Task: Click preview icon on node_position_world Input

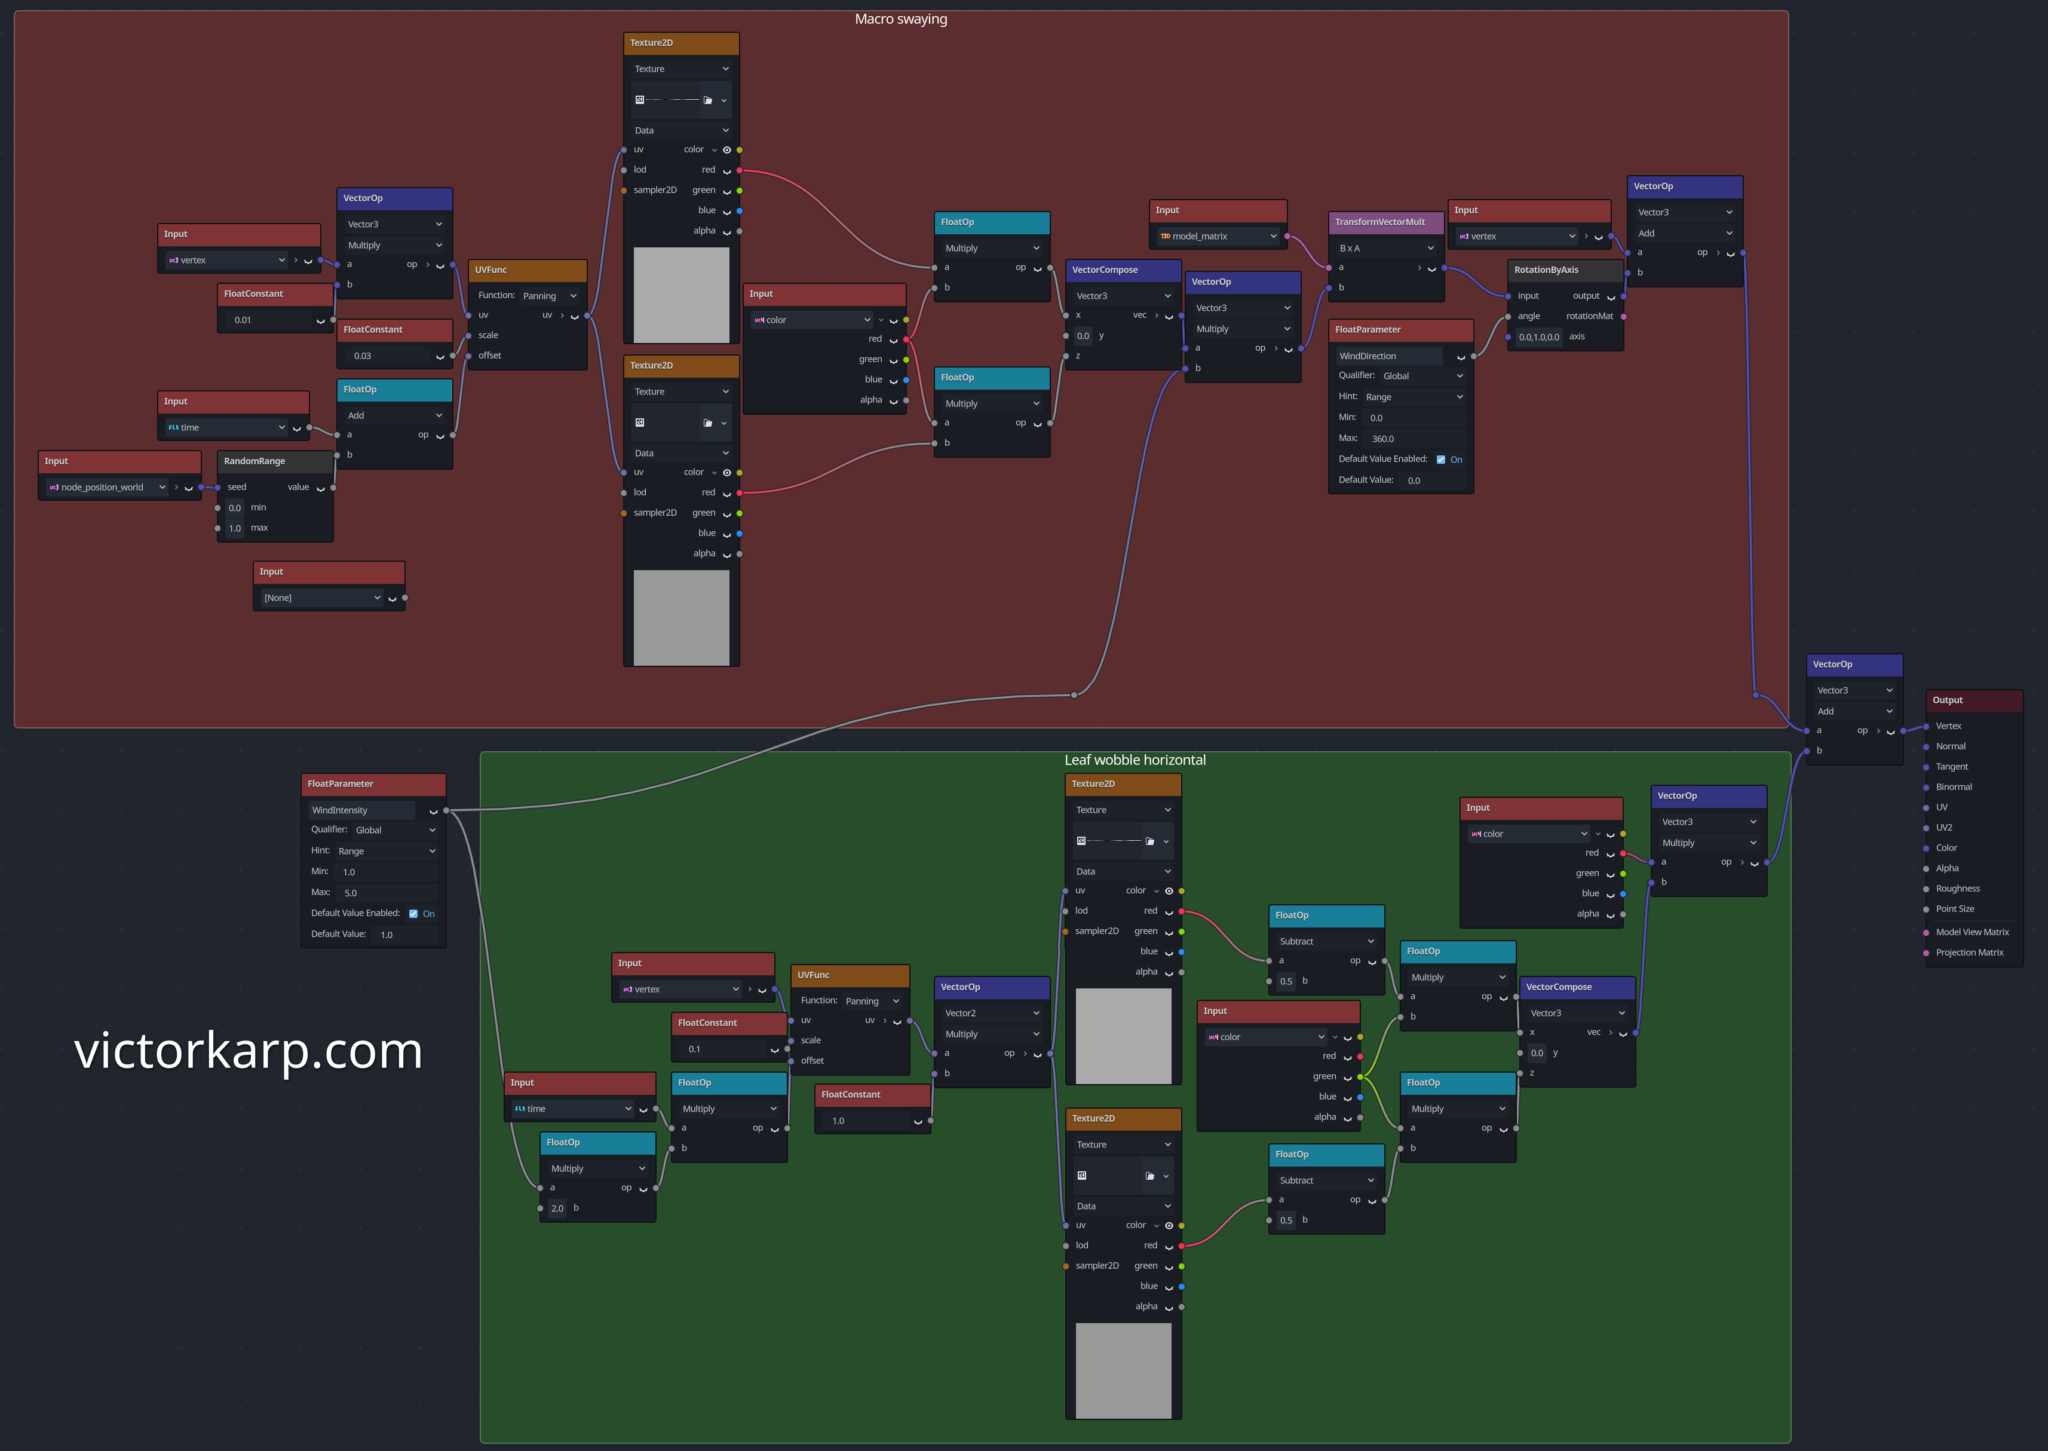Action: point(188,488)
